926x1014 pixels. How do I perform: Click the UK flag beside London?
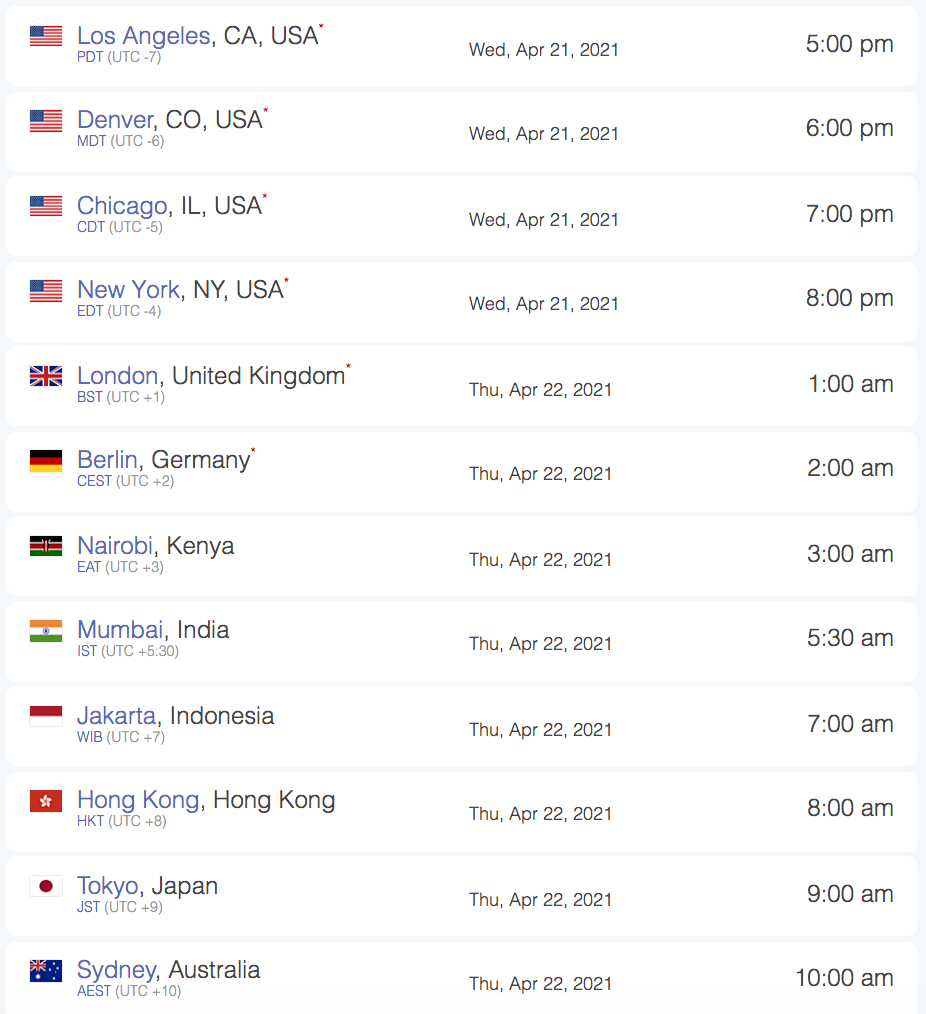tap(46, 376)
